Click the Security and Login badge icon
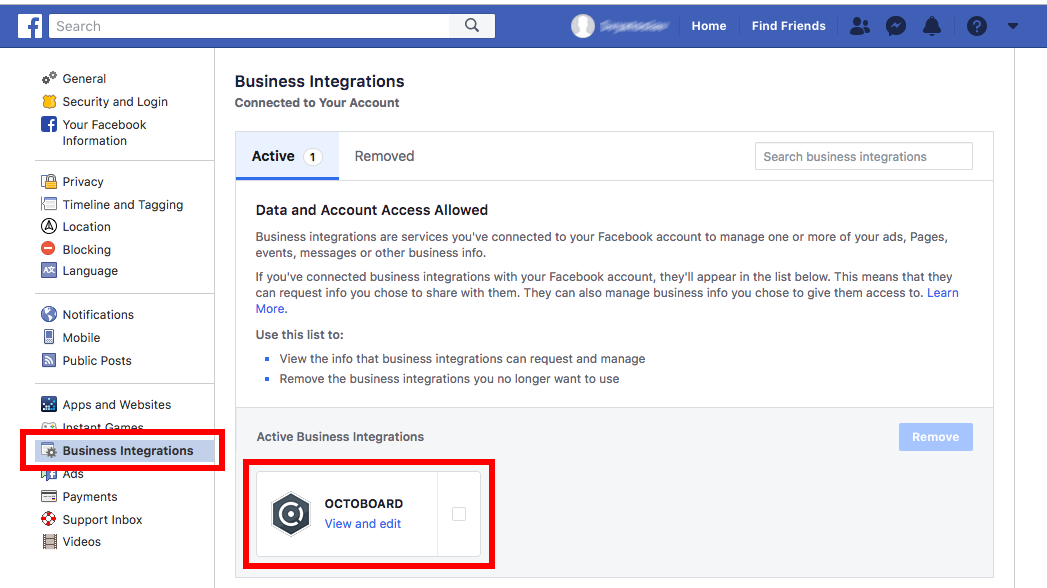Image resolution: width=1047 pixels, height=588 pixels. [x=49, y=101]
